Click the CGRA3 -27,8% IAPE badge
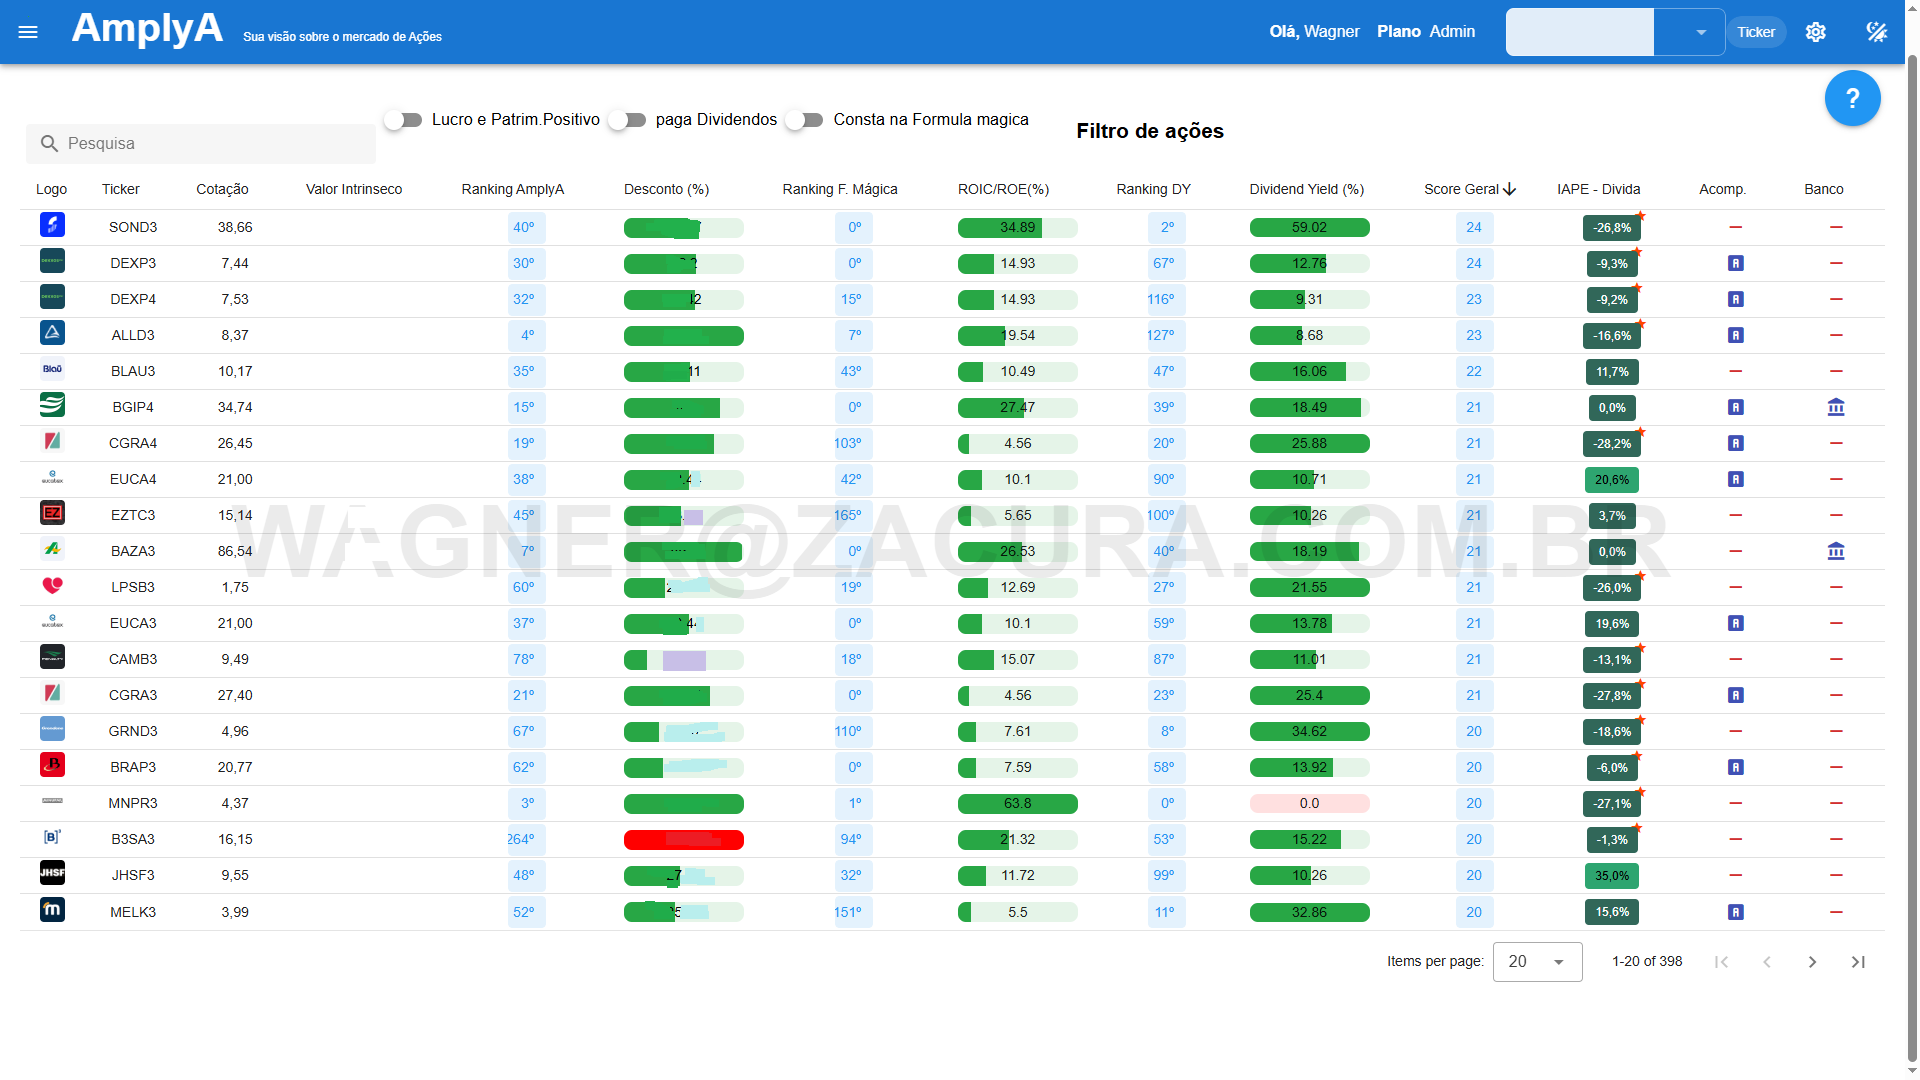 (x=1612, y=696)
